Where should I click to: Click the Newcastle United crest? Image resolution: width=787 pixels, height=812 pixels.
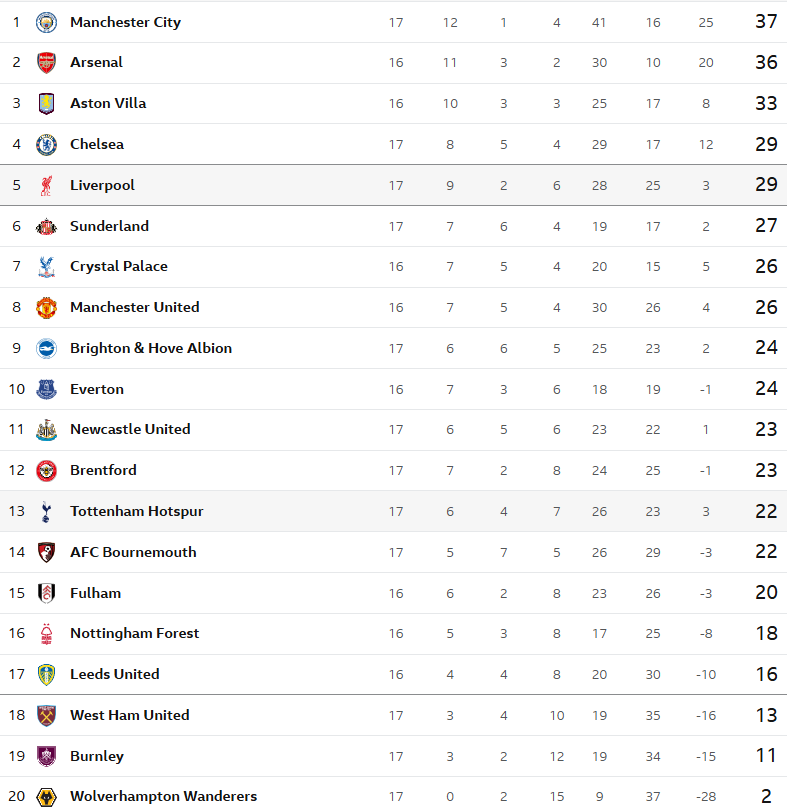click(46, 430)
